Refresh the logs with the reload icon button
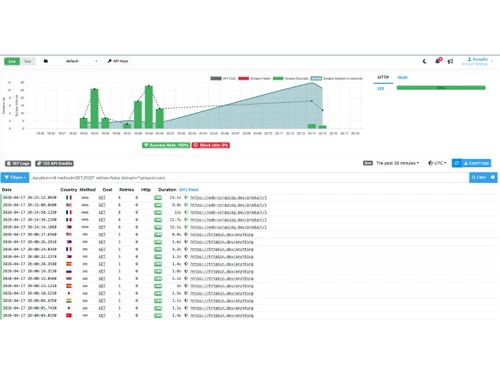 coord(456,163)
